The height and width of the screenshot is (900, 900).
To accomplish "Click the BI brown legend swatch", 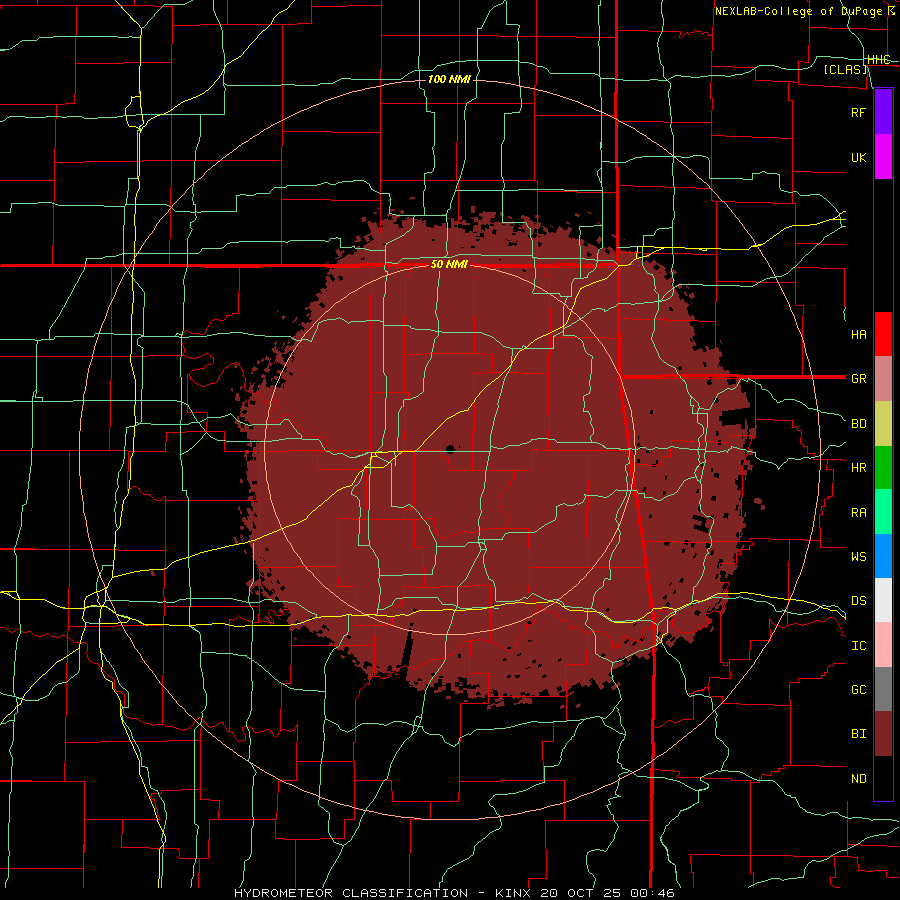I will [883, 734].
